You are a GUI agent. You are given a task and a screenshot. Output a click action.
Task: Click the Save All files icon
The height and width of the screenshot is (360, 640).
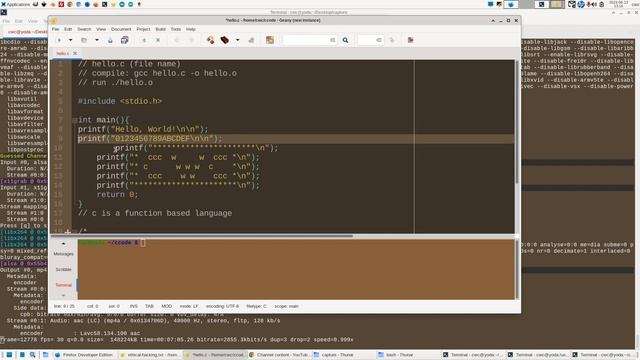click(124, 40)
